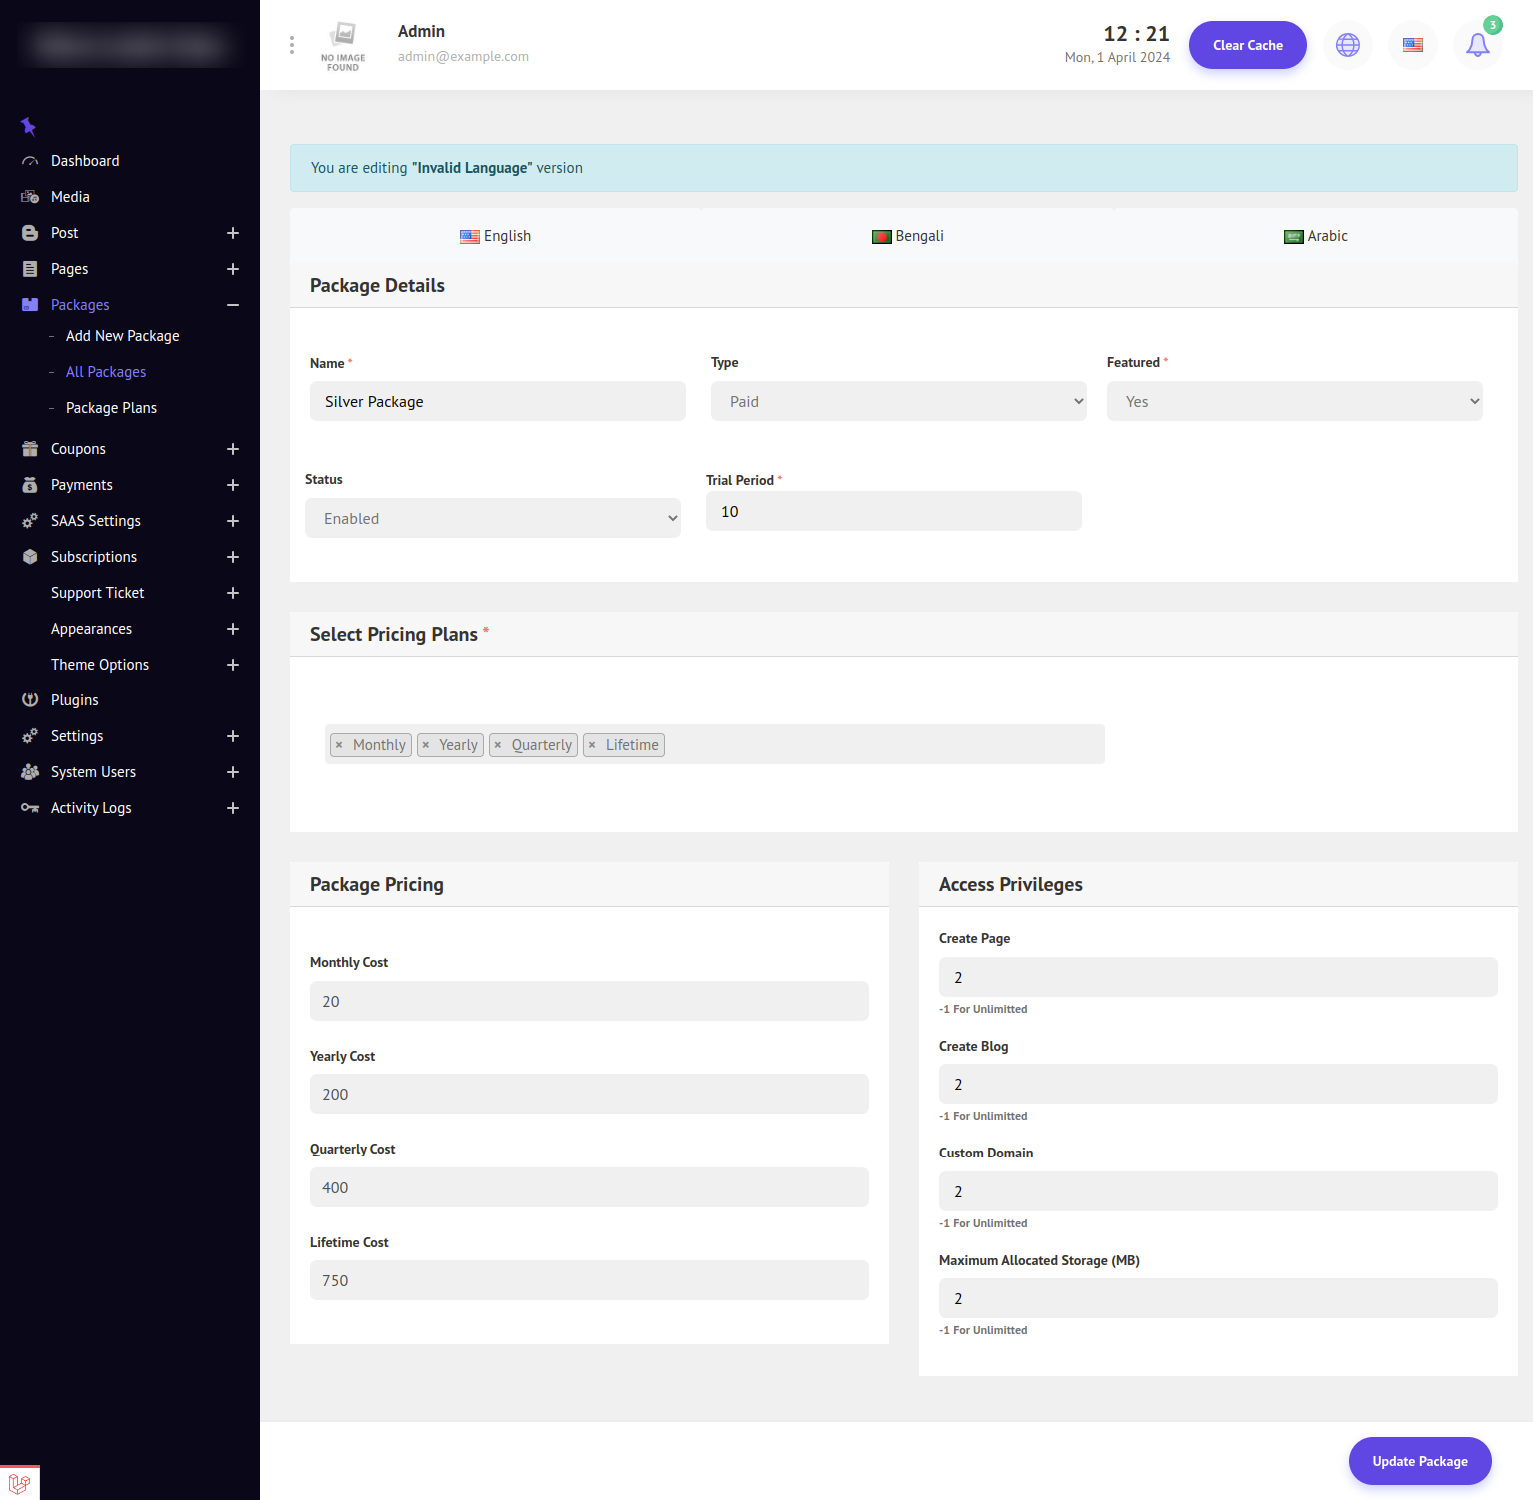Remove the Monthly pricing plan tag

pyautogui.click(x=339, y=745)
